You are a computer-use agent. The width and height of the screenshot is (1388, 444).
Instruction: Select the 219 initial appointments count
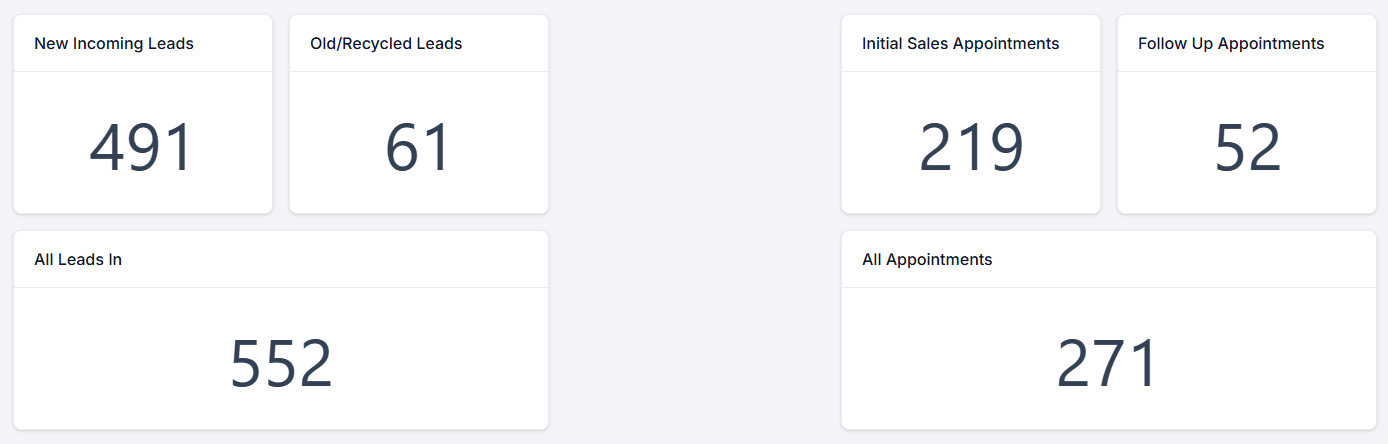(x=971, y=149)
